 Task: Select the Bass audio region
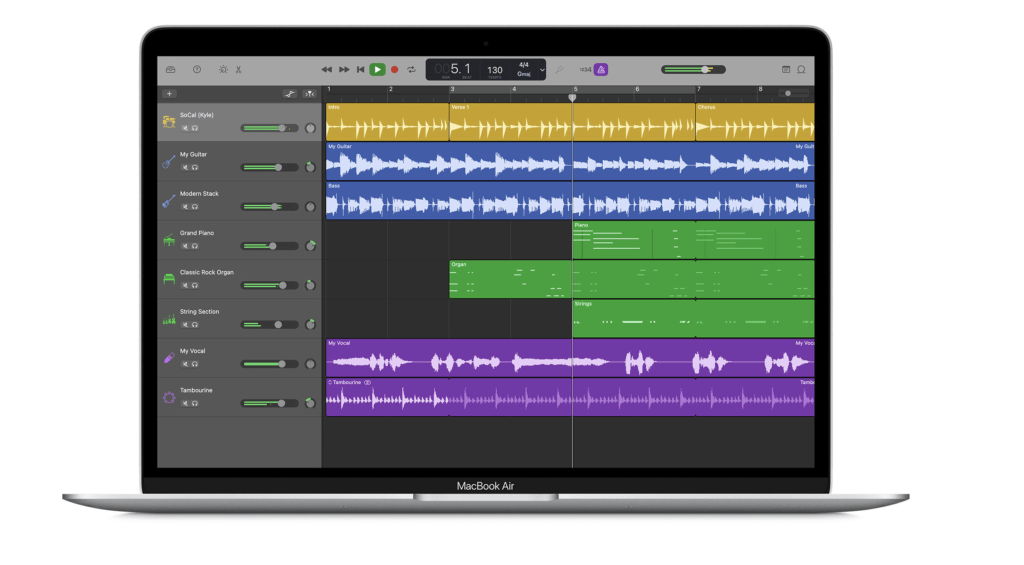(570, 201)
